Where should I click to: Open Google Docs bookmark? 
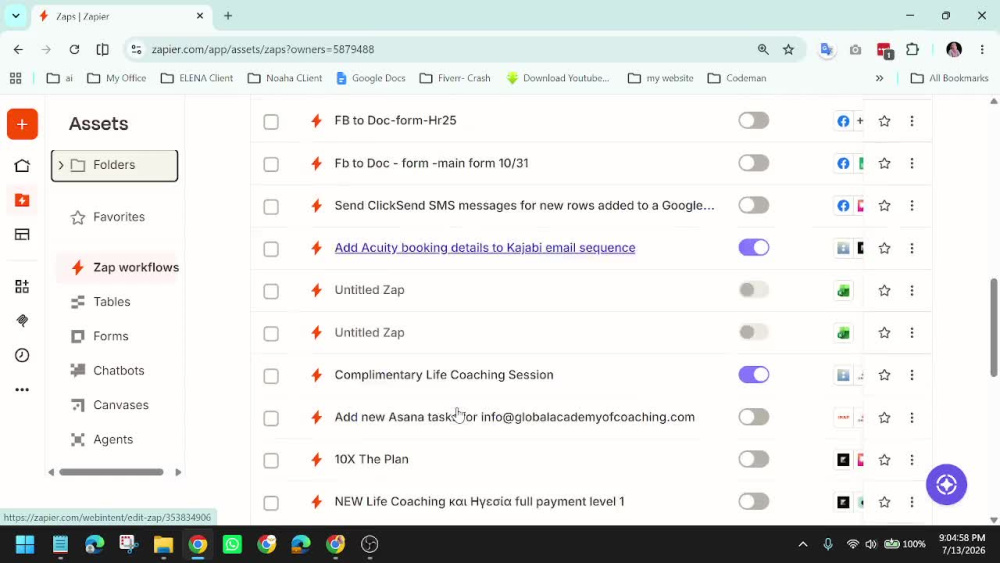pyautogui.click(x=371, y=78)
